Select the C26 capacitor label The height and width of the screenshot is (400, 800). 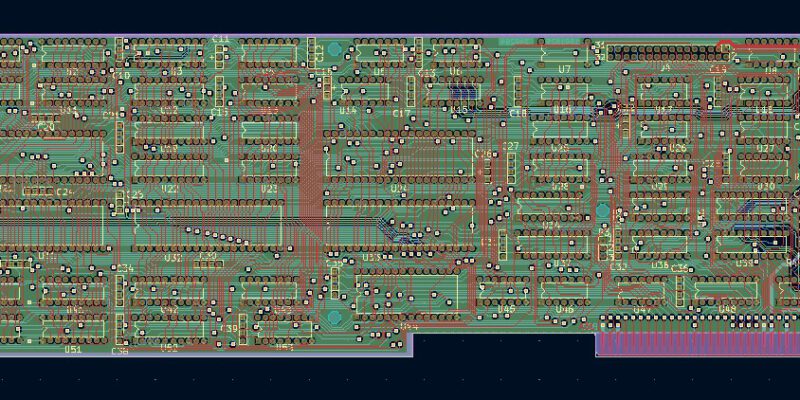click(x=483, y=153)
